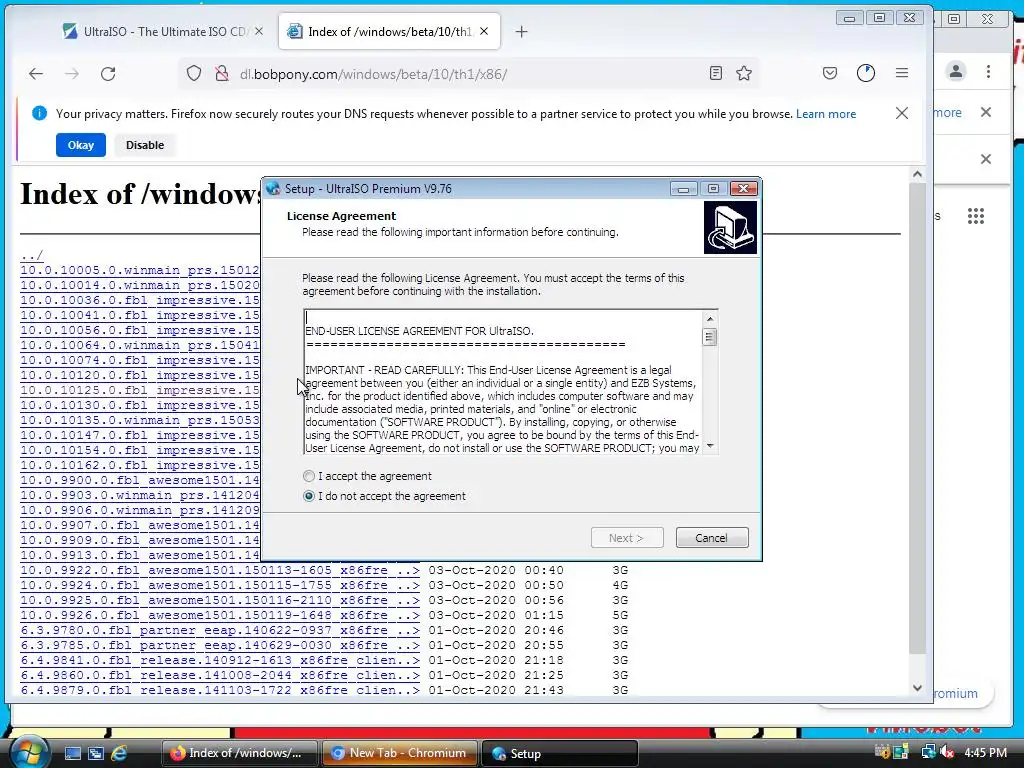Open the parent directory ../ link
The height and width of the screenshot is (768, 1024).
32,255
